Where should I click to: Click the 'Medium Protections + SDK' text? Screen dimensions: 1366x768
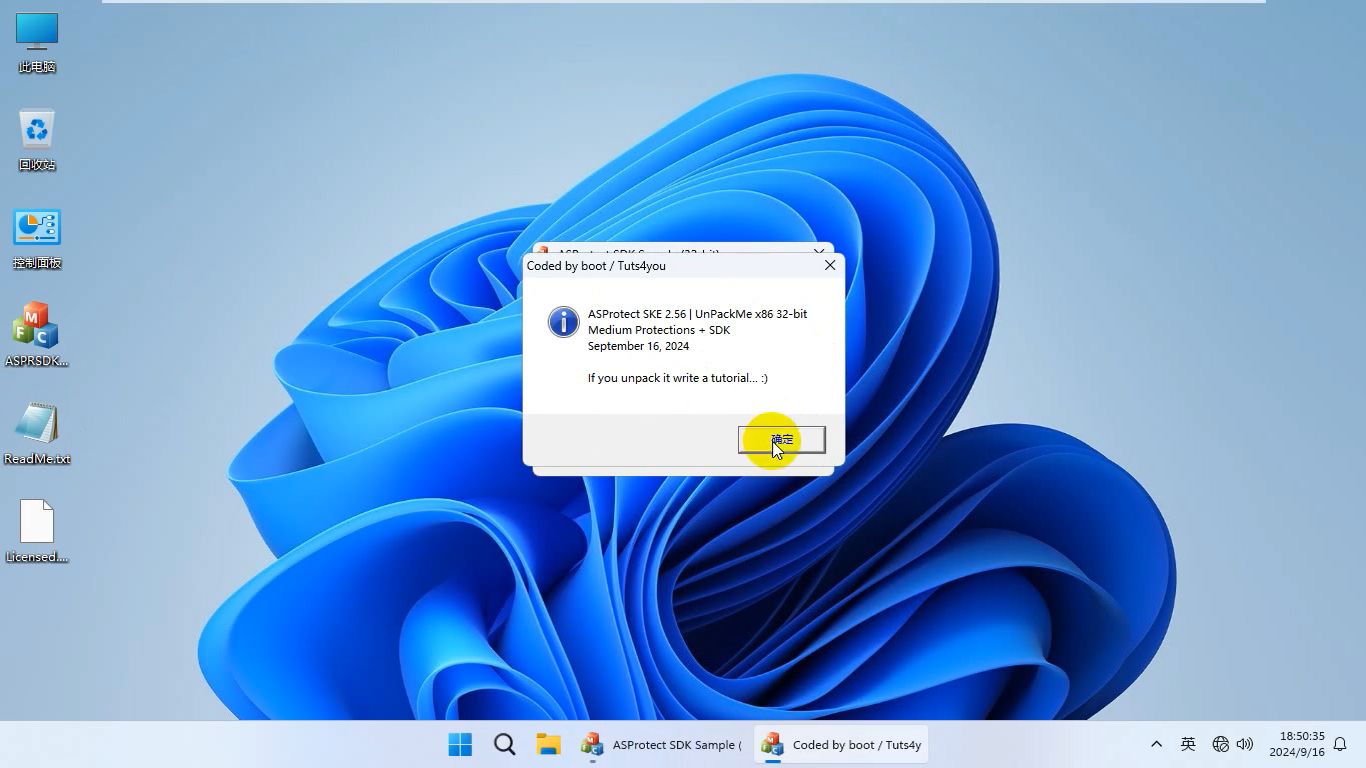point(659,330)
